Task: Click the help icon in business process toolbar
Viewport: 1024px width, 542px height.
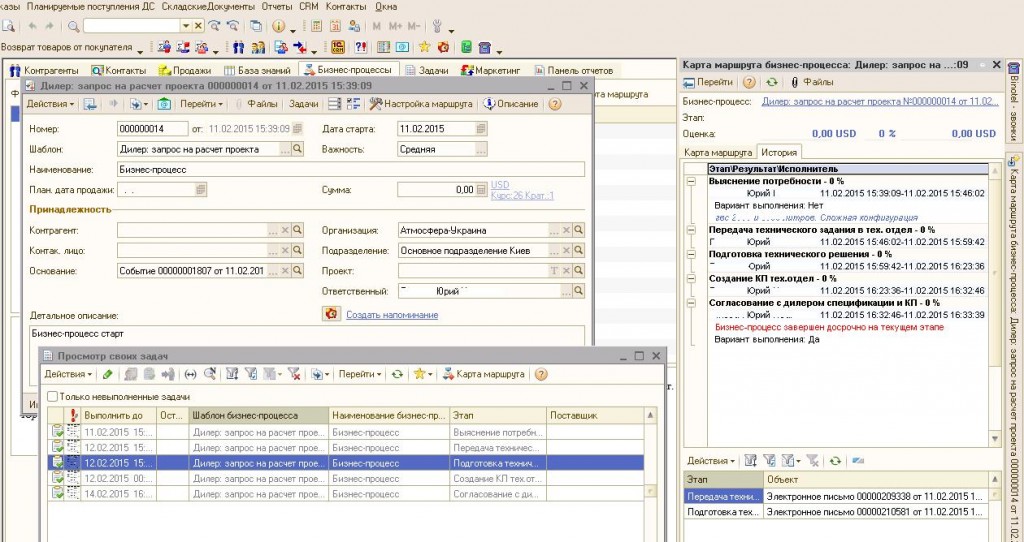Action: tap(554, 104)
